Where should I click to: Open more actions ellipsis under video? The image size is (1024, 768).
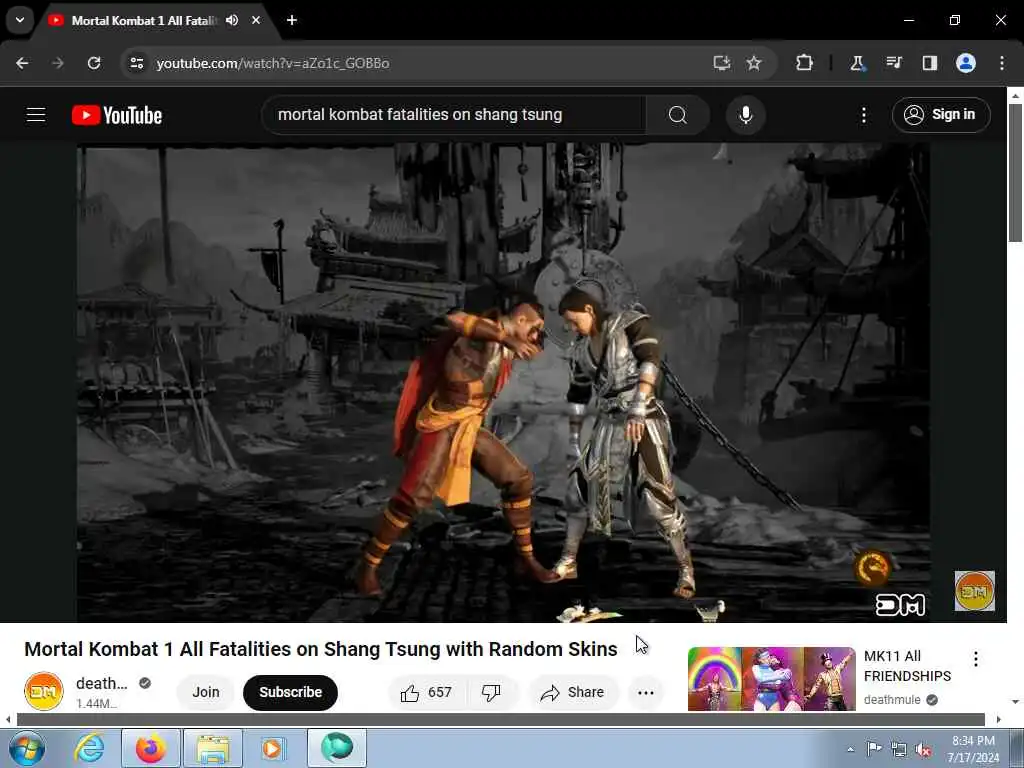pos(645,692)
